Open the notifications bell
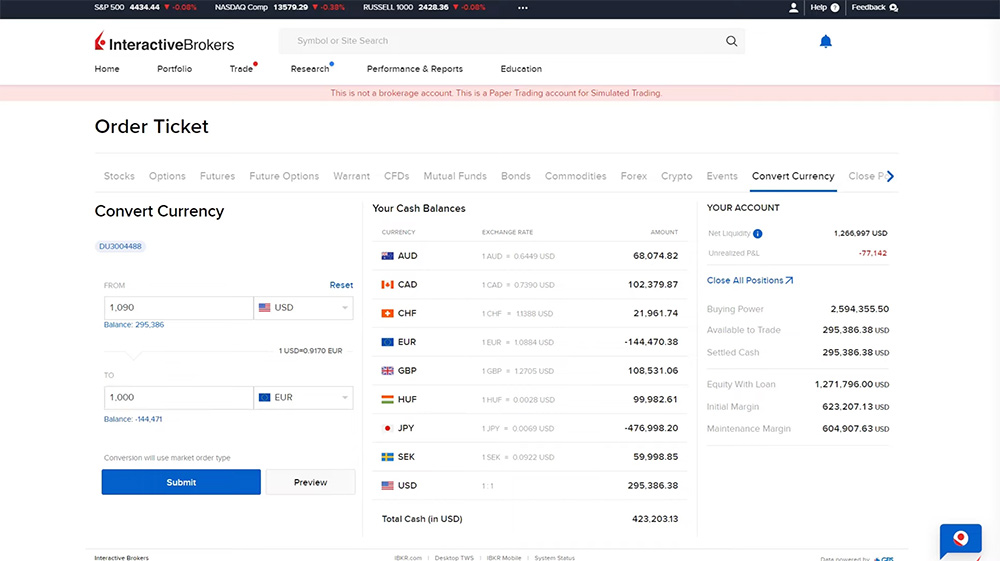1000x561 pixels. pos(825,41)
